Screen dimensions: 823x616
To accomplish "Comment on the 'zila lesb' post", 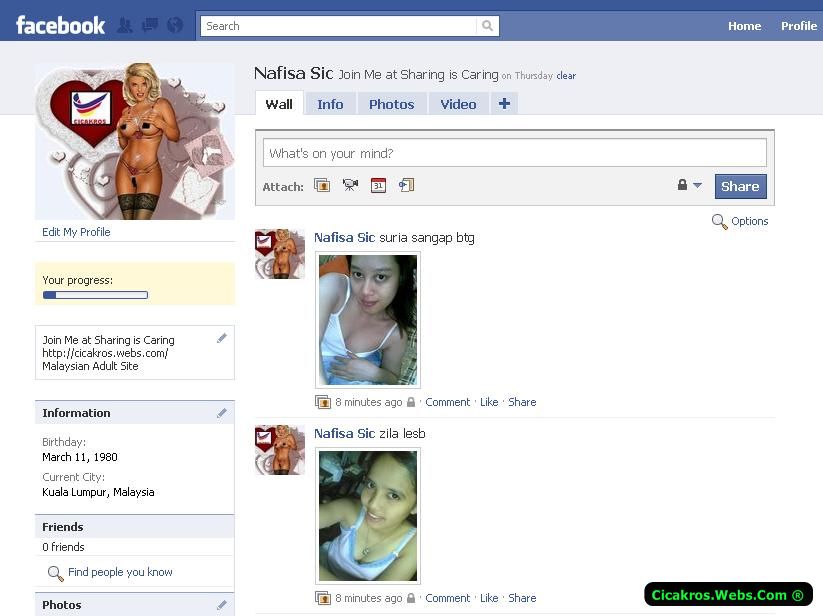I will pos(448,598).
